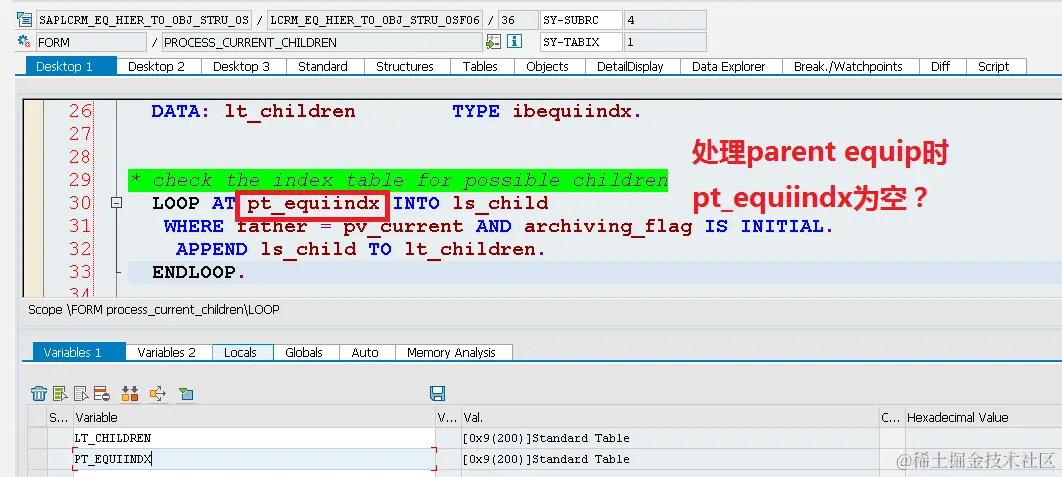Screen dimensions: 1062x477
Task: Open the Data Explorer tab
Action: pos(730,66)
